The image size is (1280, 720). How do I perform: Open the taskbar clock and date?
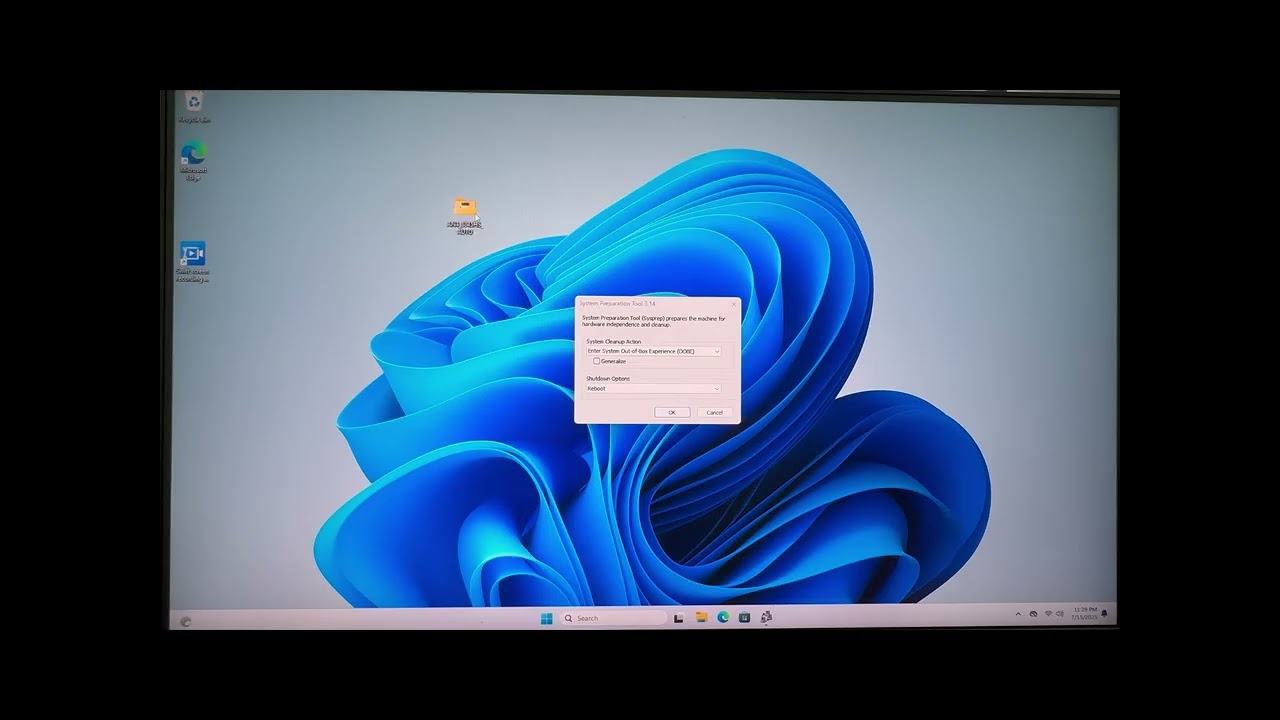coord(1084,613)
